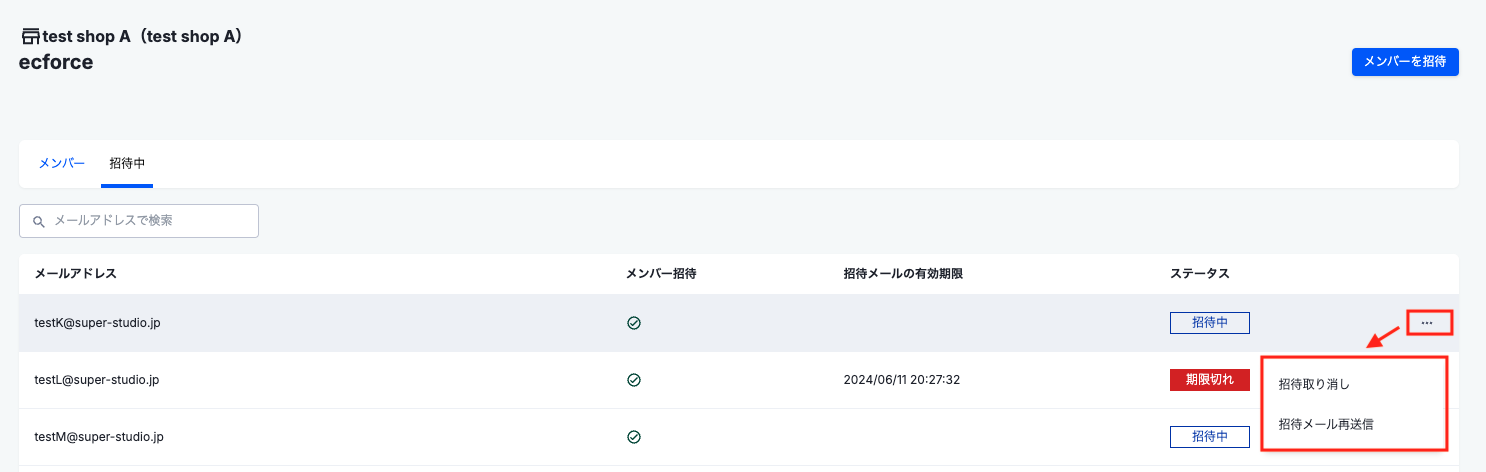Click the 期限切れ status badge for testL

pyautogui.click(x=1210, y=380)
